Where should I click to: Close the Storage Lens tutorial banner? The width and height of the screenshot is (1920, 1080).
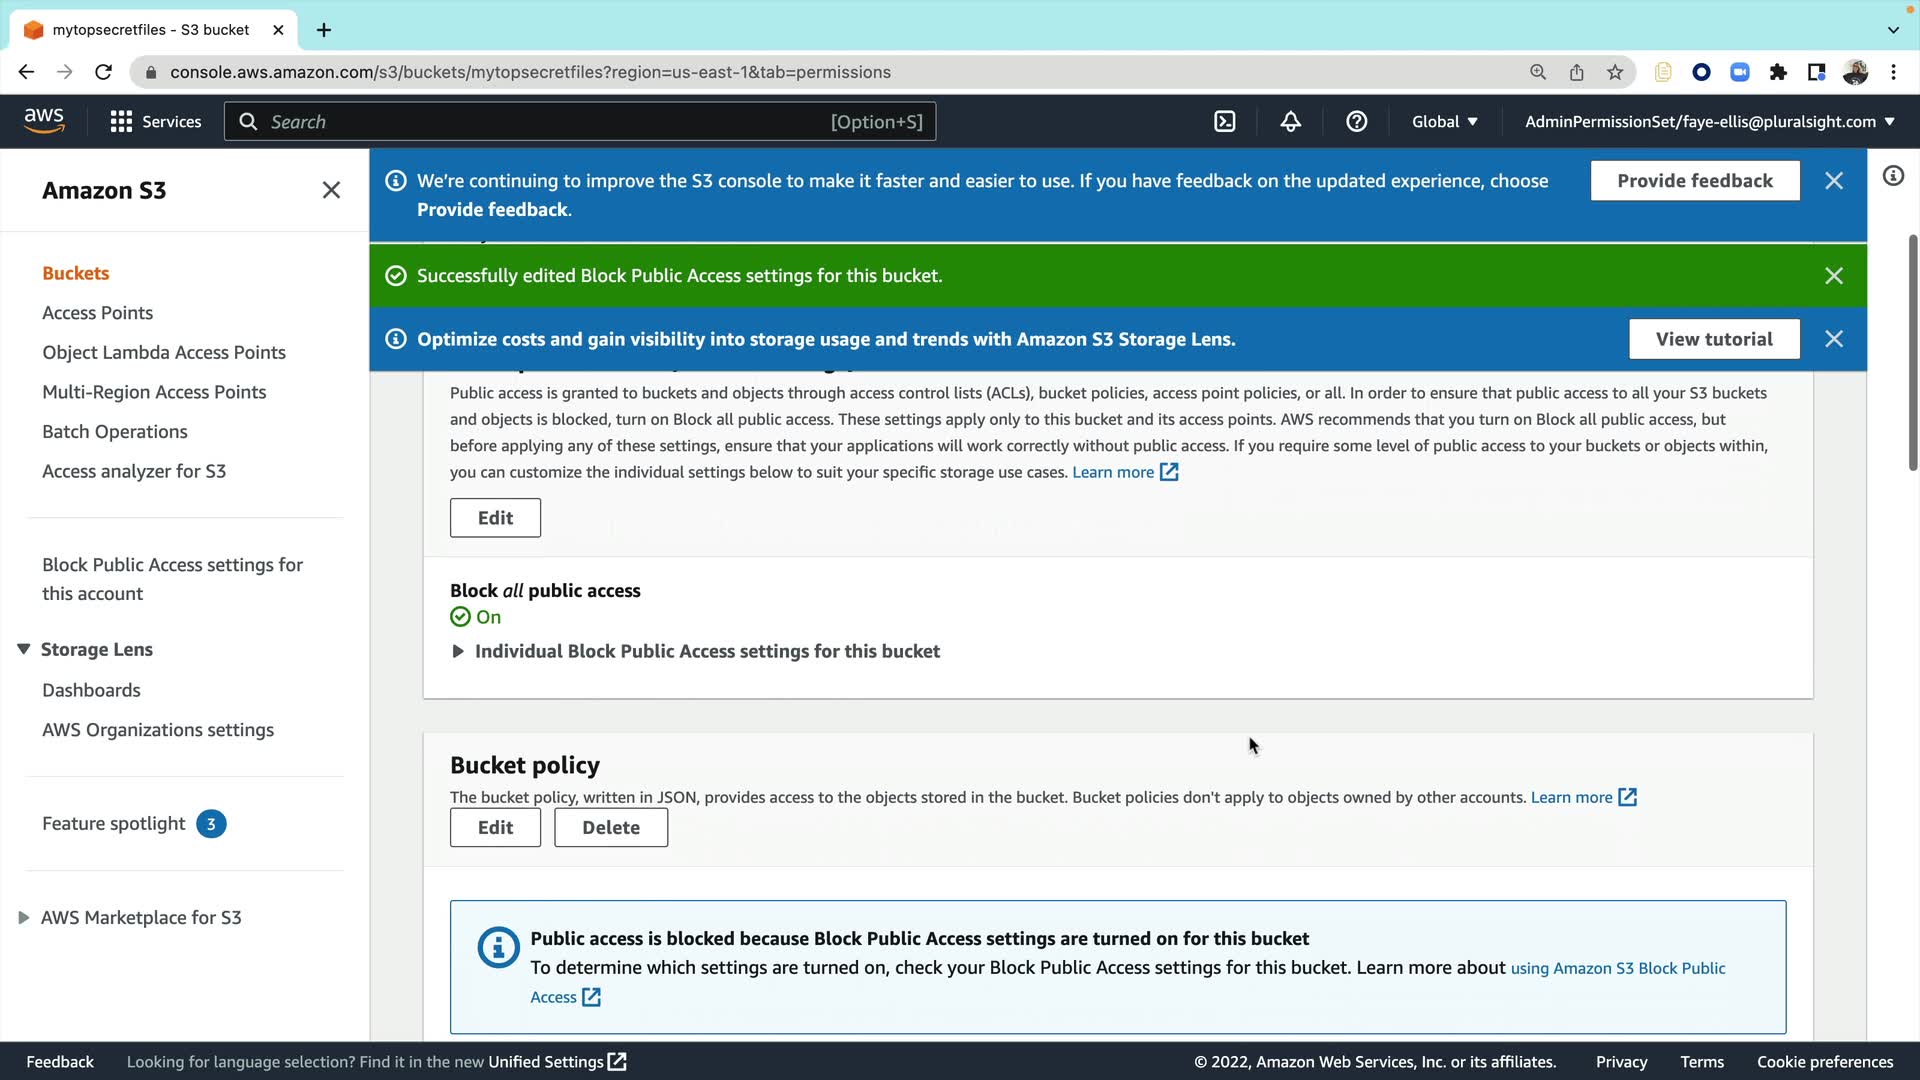1833,339
